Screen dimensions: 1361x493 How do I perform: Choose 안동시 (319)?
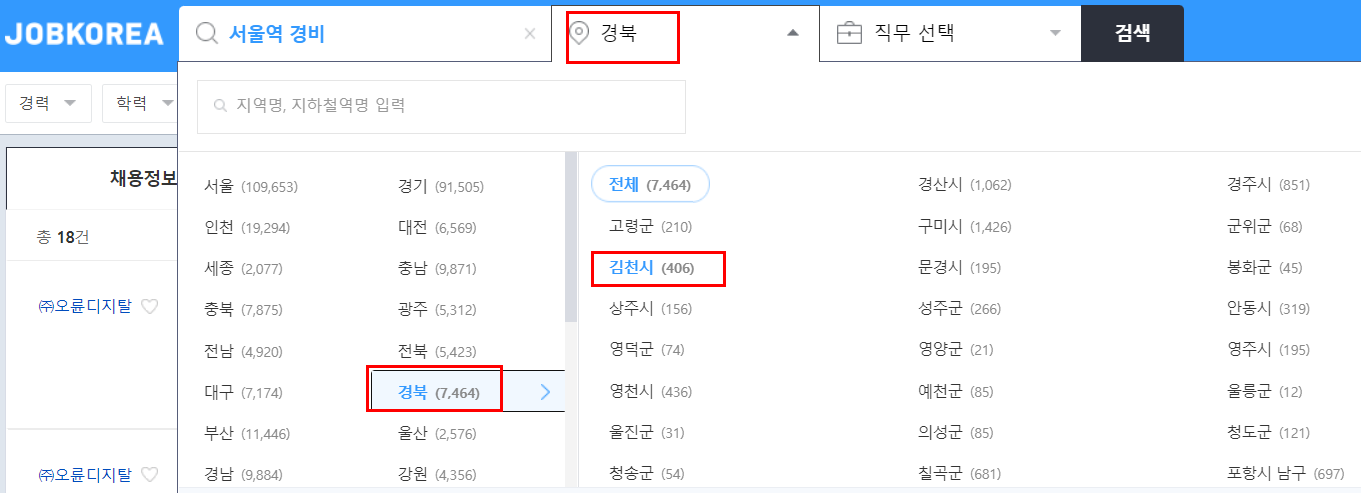click(1268, 309)
